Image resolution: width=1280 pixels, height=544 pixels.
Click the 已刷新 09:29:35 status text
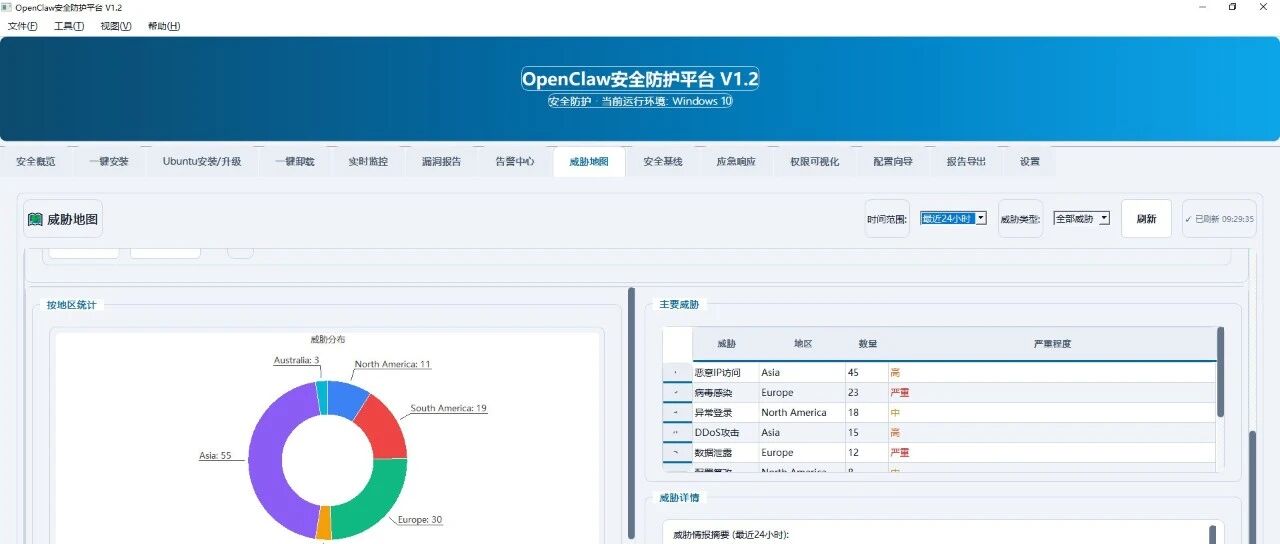1219,219
